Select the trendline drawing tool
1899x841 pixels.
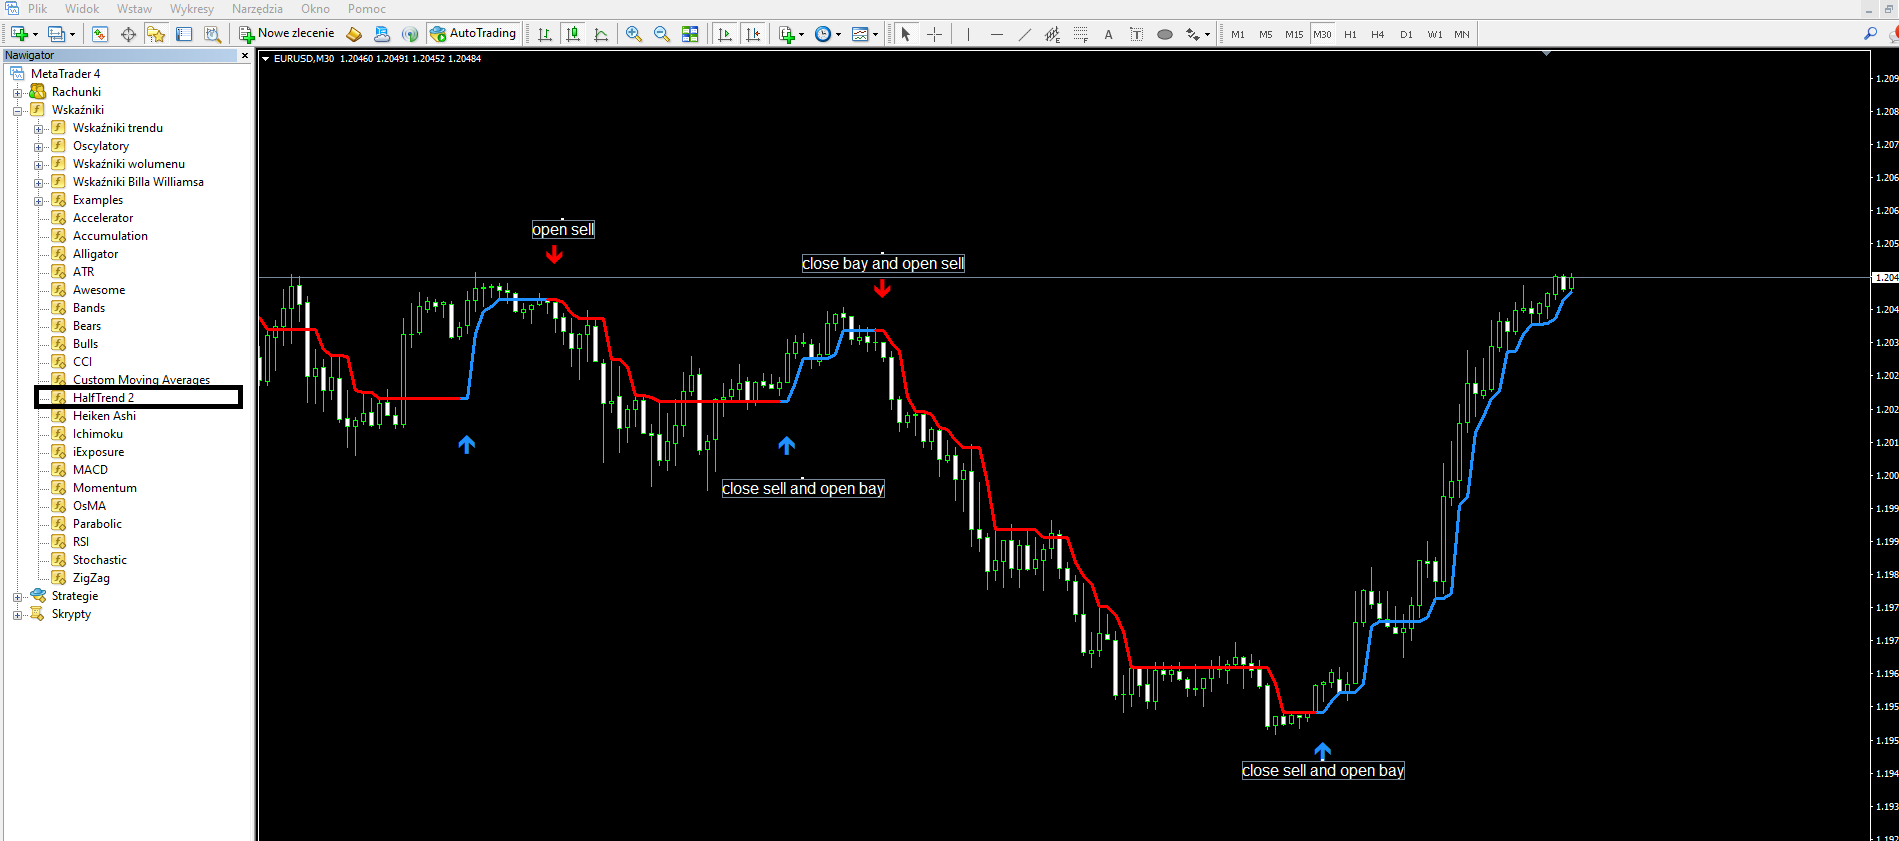point(1024,34)
